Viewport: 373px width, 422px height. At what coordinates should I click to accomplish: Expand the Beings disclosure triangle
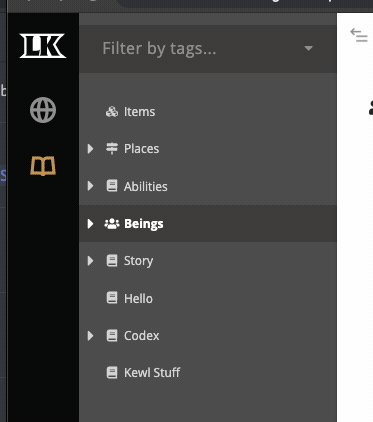pyautogui.click(x=90, y=224)
